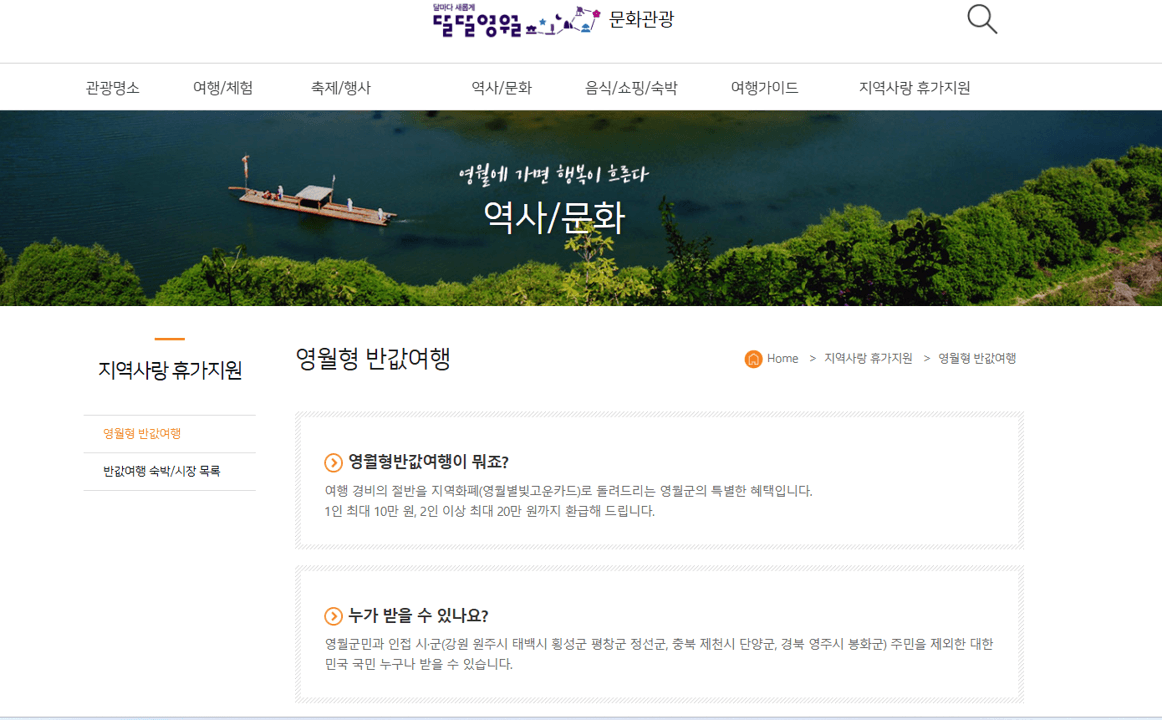Open the site search magnifier icon
Image resolution: width=1162 pixels, height=720 pixels.
[980, 19]
